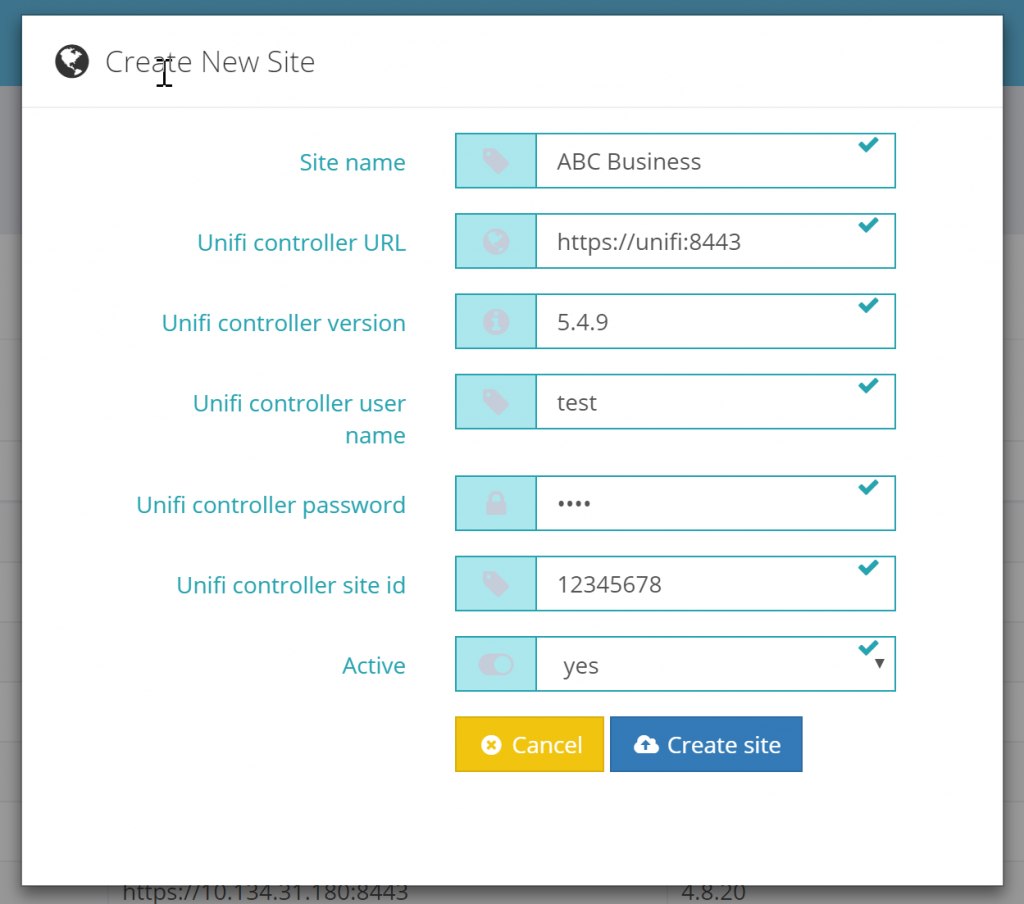
Task: Cancel creating the new site
Action: [x=529, y=744]
